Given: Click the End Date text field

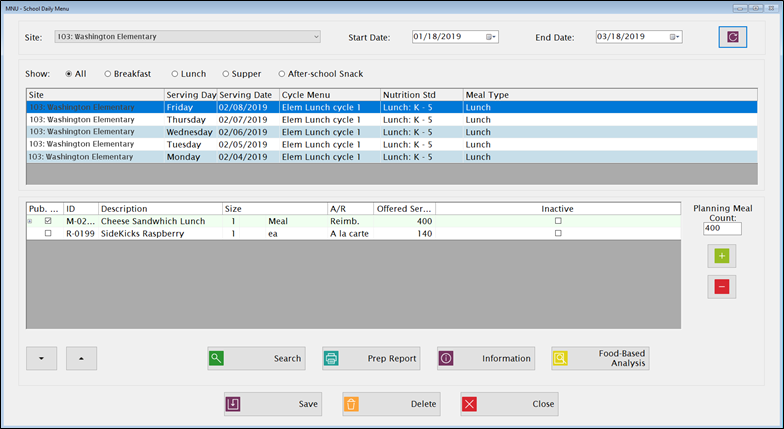Looking at the screenshot, I should (632, 36).
